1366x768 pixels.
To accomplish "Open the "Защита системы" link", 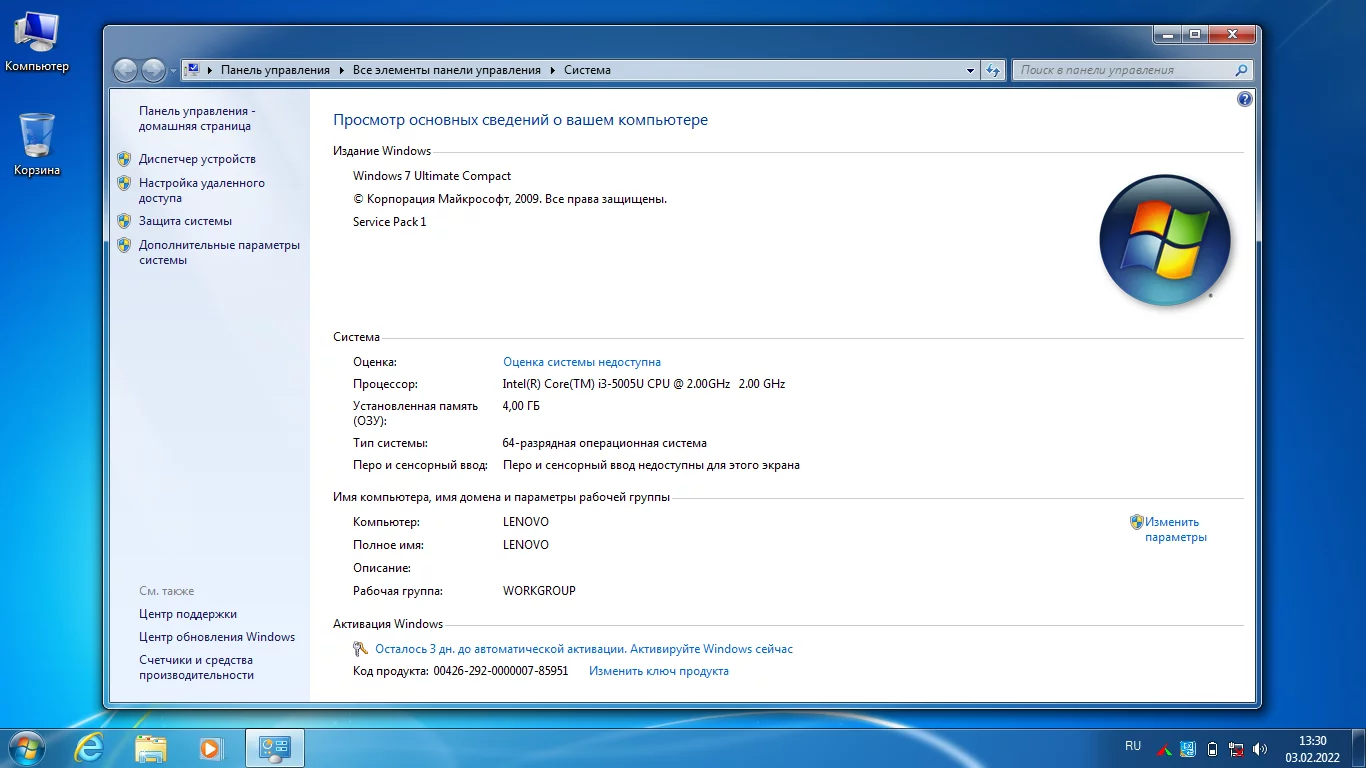I will tap(185, 221).
